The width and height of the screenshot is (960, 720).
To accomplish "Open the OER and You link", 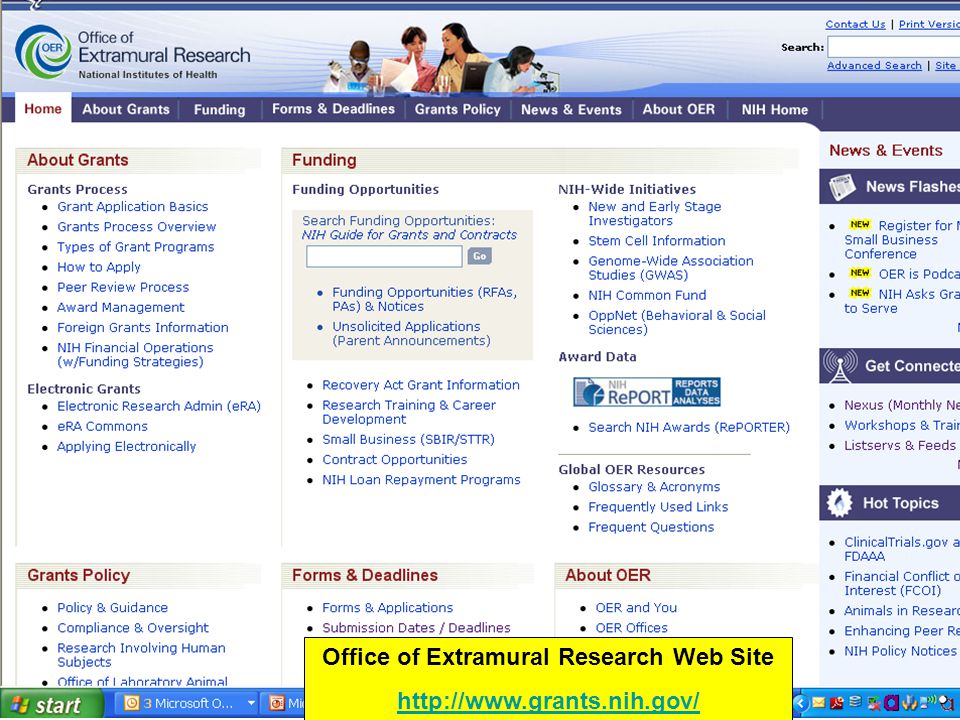I will pyautogui.click(x=636, y=608).
